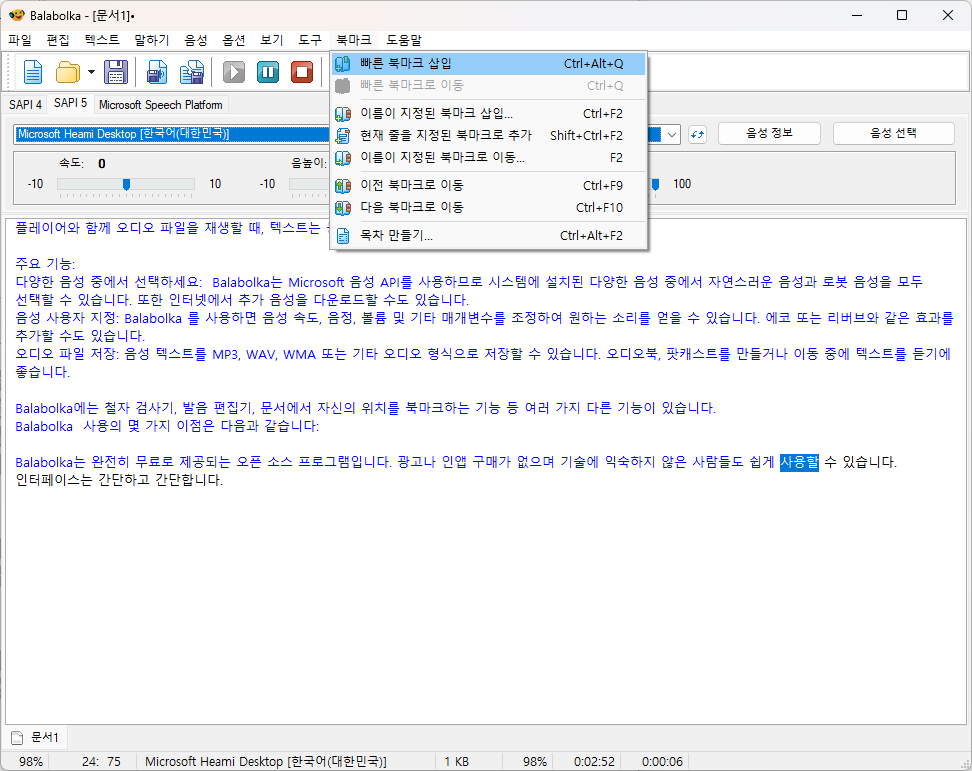Click the split and save audio icon

pos(192,73)
